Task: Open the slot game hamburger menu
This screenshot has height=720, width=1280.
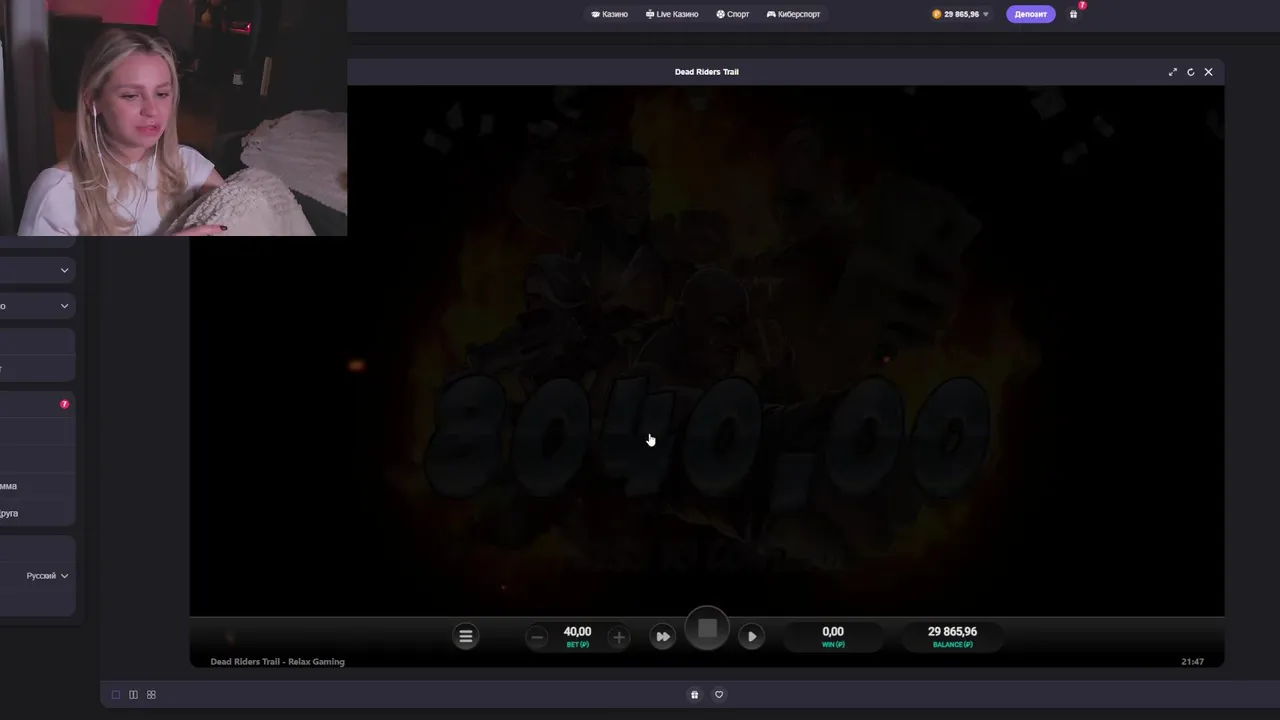Action: pyautogui.click(x=466, y=636)
